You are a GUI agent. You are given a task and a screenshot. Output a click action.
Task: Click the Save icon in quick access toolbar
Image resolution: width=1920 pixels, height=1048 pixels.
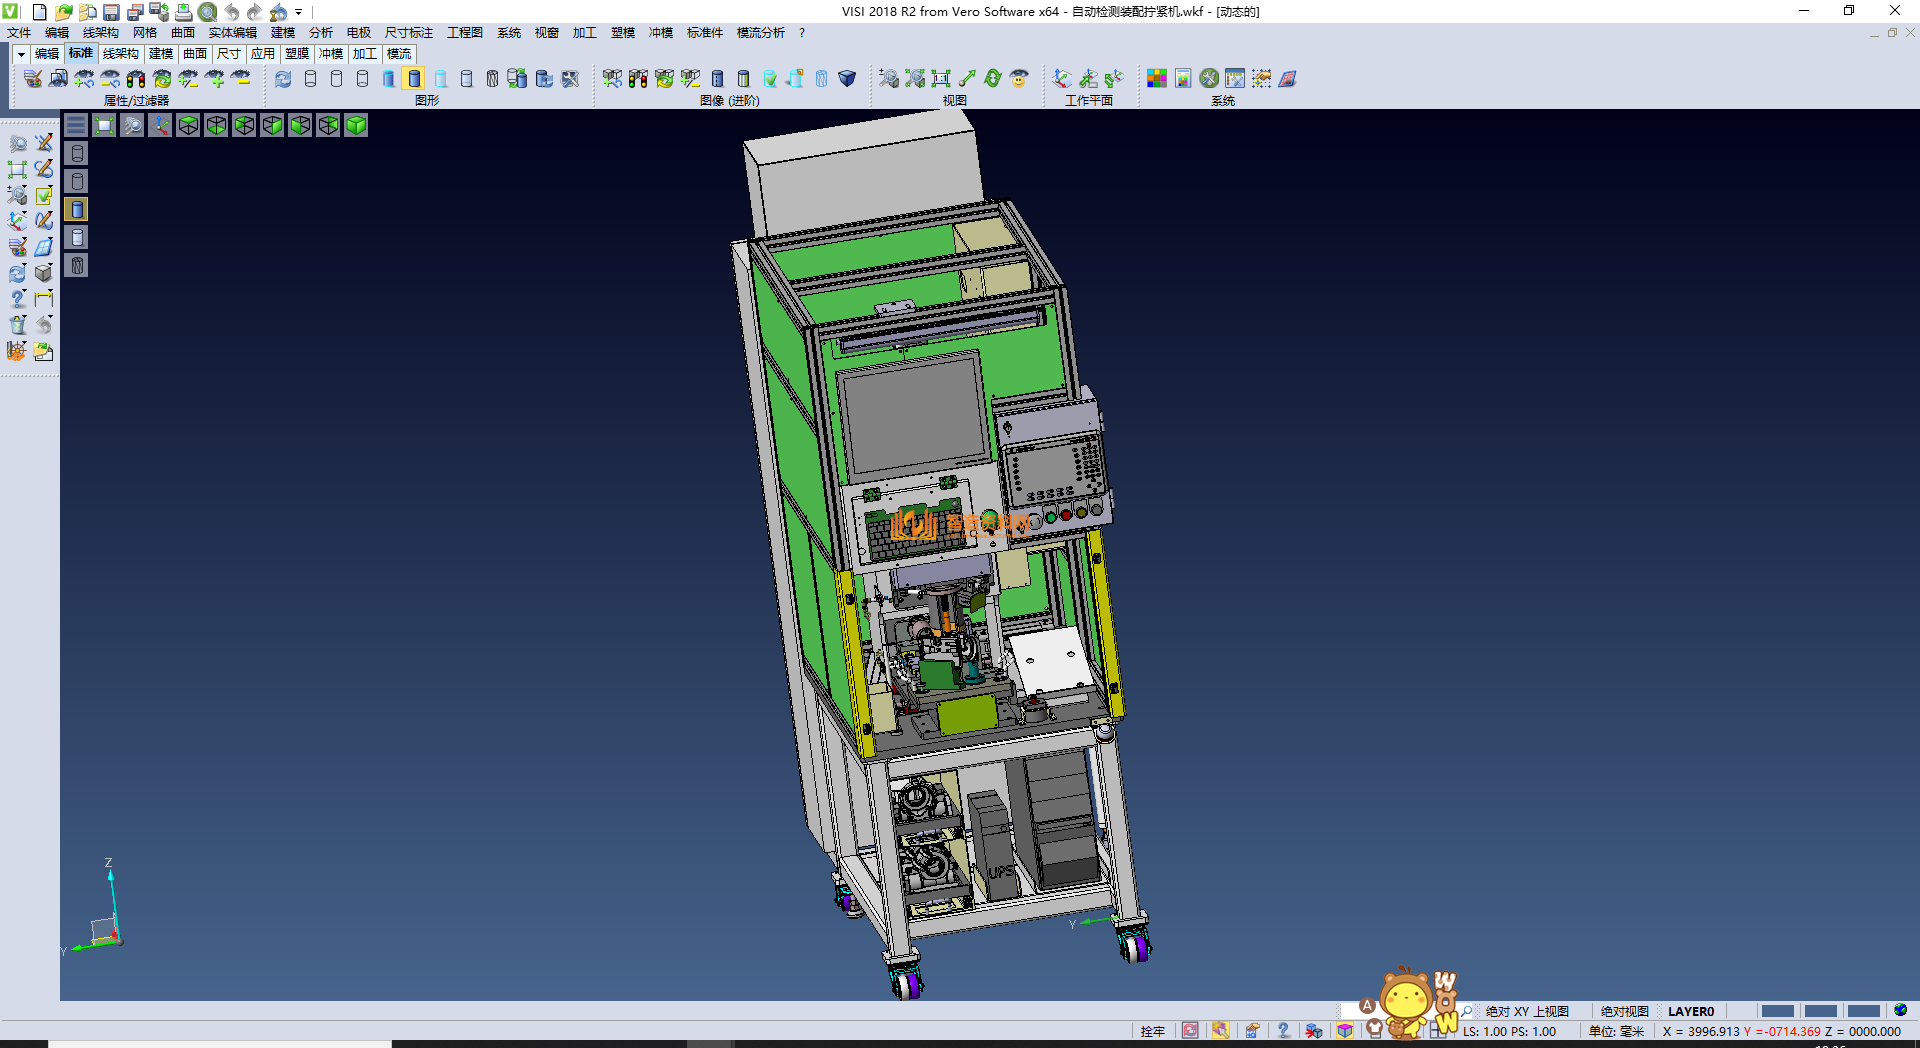click(111, 12)
